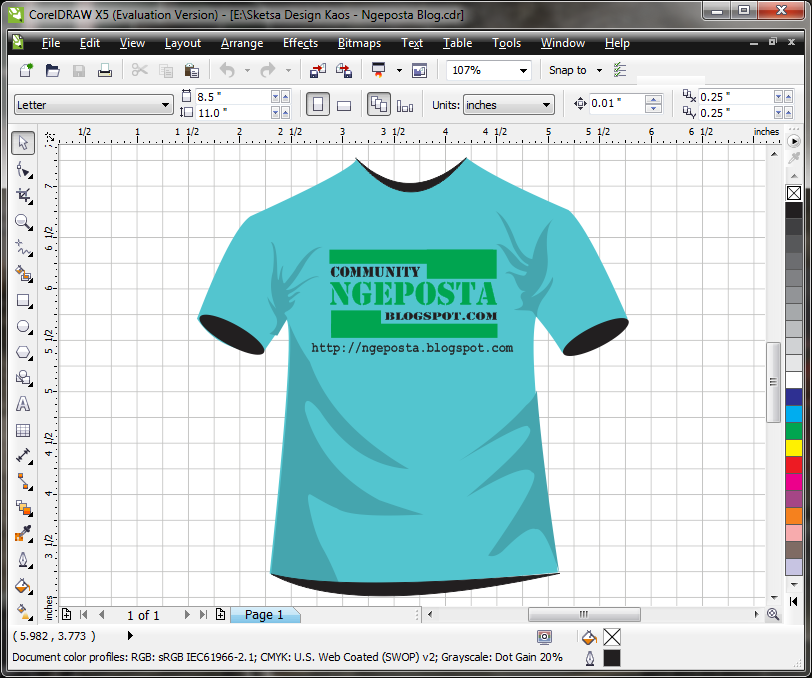Expand the status bar coordinates flyout arrow
The width and height of the screenshot is (812, 678).
(x=130, y=636)
